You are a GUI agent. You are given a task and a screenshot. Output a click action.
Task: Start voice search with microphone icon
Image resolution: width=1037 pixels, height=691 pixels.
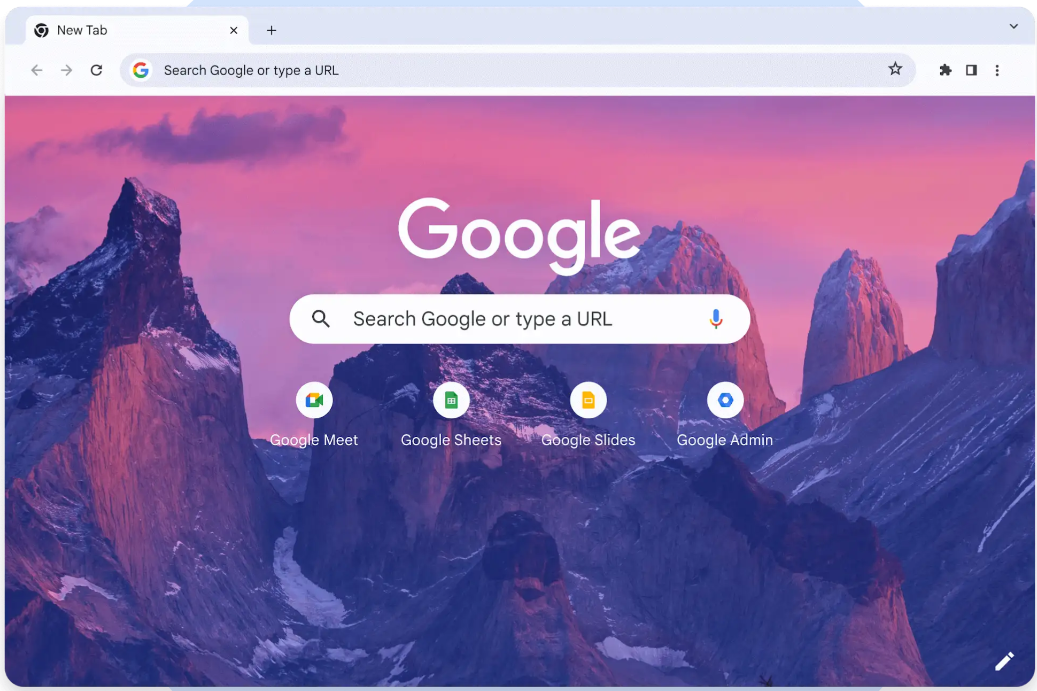point(716,319)
